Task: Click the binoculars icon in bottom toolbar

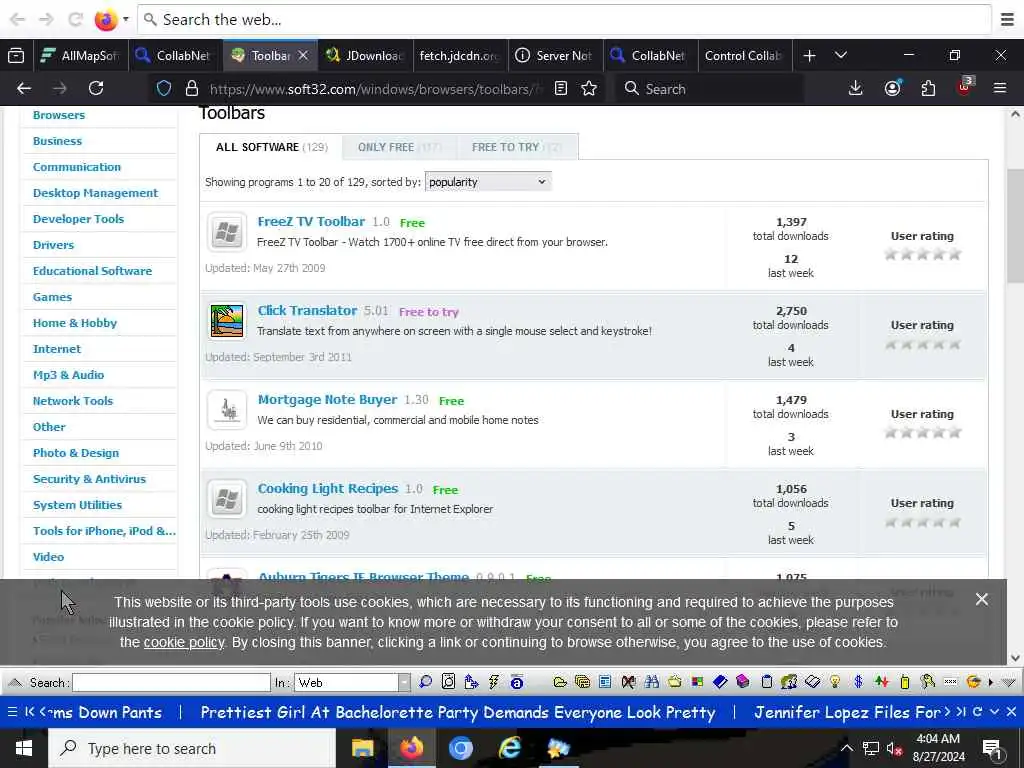Action: coord(651,682)
